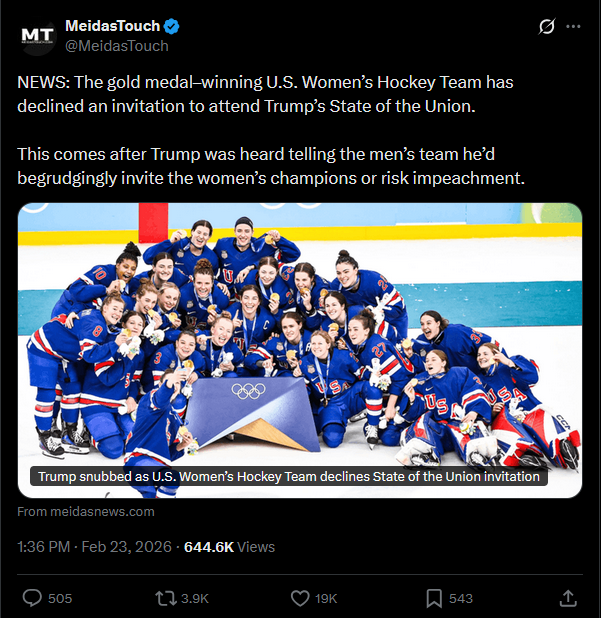The height and width of the screenshot is (618, 601).
Task: Click the share upload icon
Action: coord(567,598)
